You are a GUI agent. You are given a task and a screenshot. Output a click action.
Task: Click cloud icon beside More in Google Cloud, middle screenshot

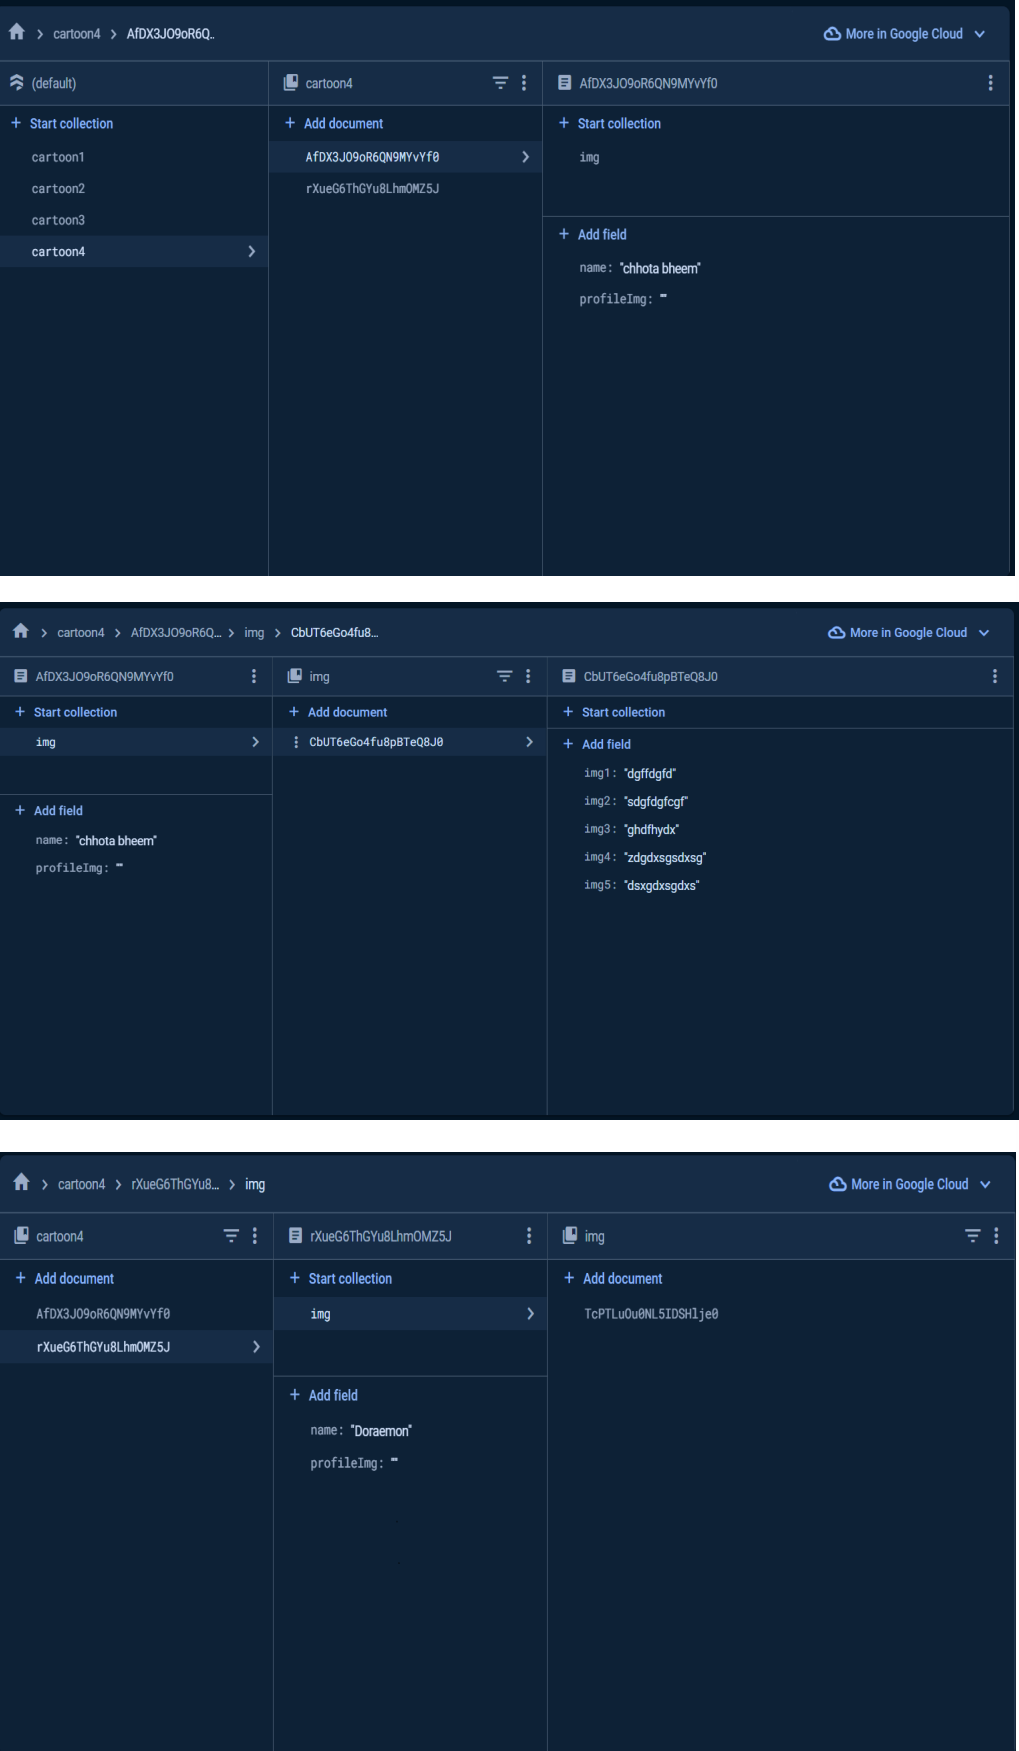(x=837, y=633)
